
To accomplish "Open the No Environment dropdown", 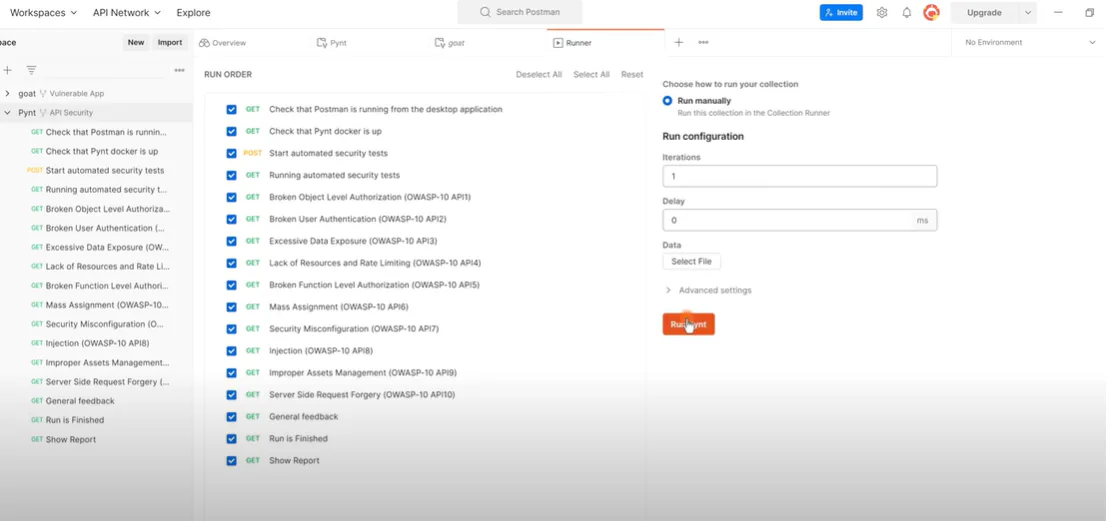I will click(1030, 43).
